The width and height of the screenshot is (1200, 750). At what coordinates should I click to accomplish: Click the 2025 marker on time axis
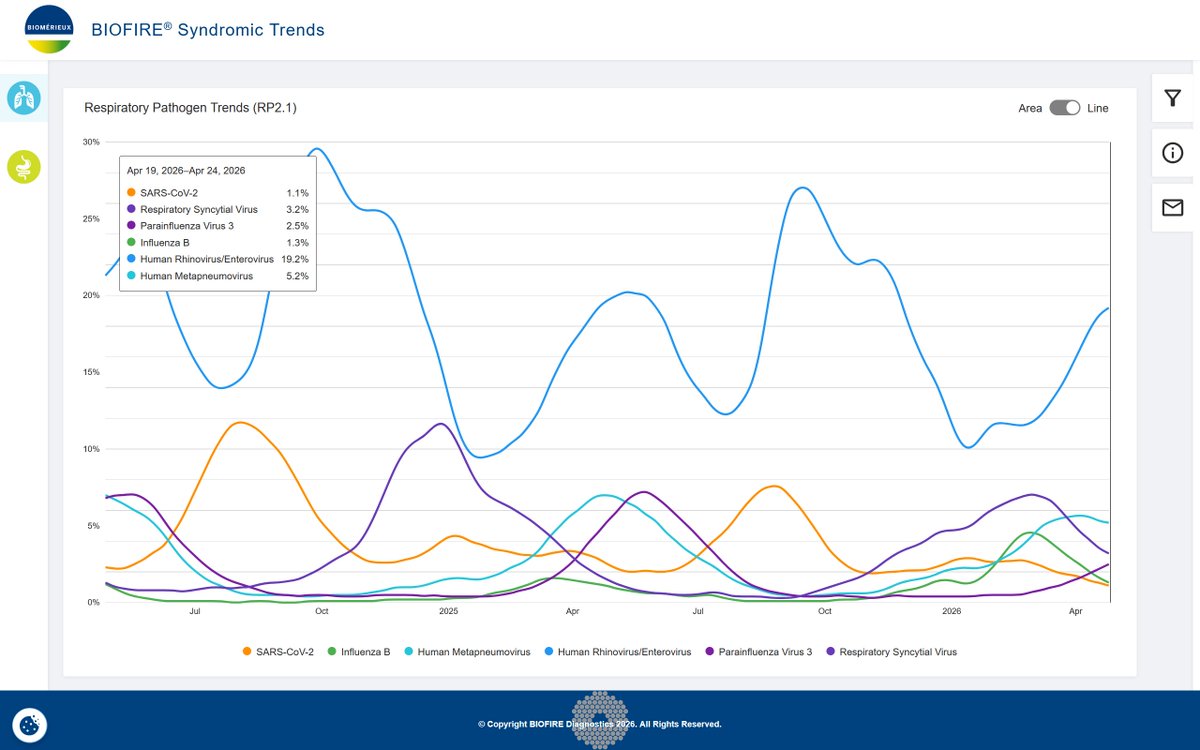tap(448, 610)
